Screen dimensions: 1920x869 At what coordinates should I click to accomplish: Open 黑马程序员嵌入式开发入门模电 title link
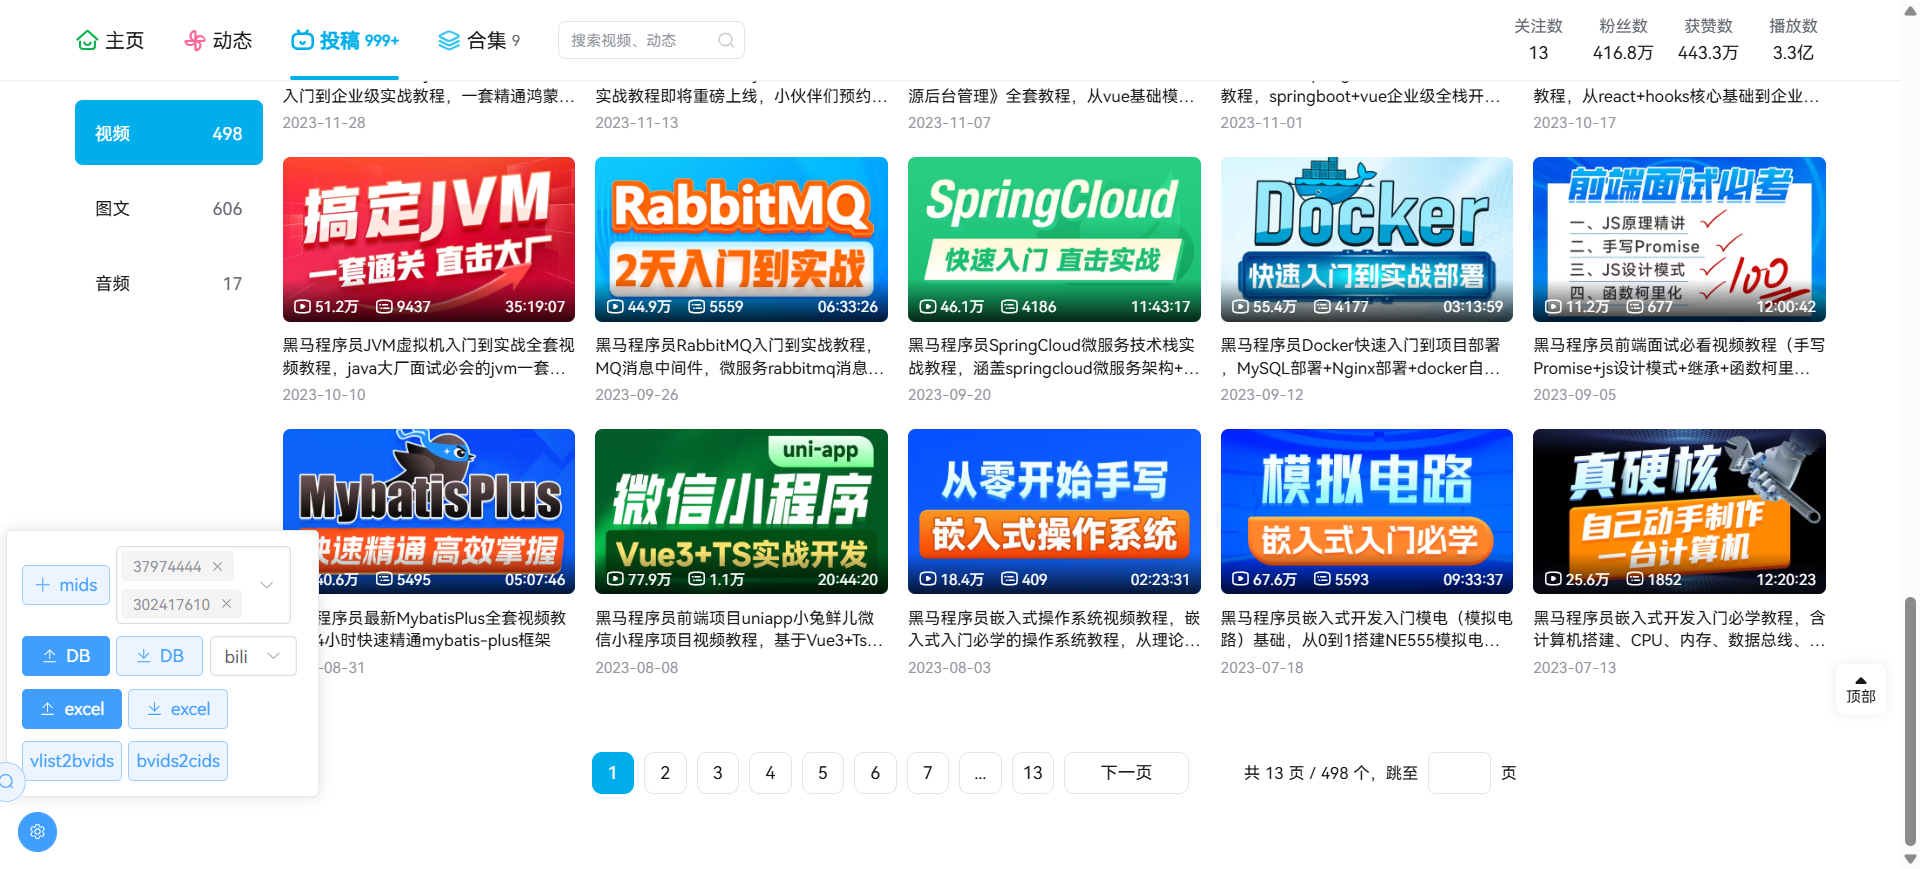pos(1367,629)
